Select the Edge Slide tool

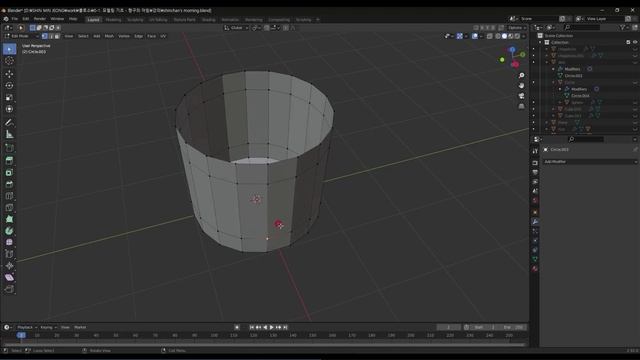(9, 254)
